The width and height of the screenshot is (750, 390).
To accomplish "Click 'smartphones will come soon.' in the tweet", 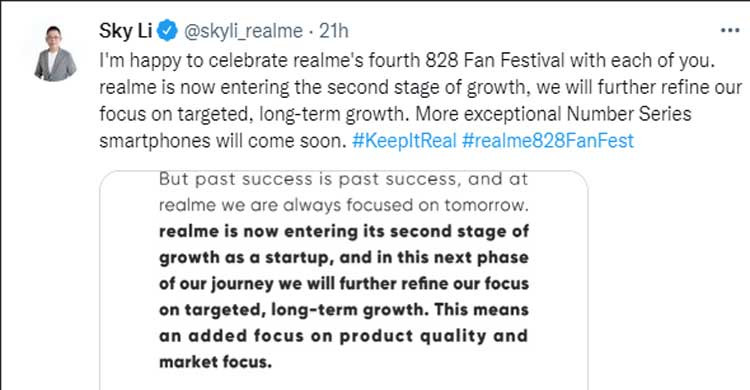I will point(222,141).
